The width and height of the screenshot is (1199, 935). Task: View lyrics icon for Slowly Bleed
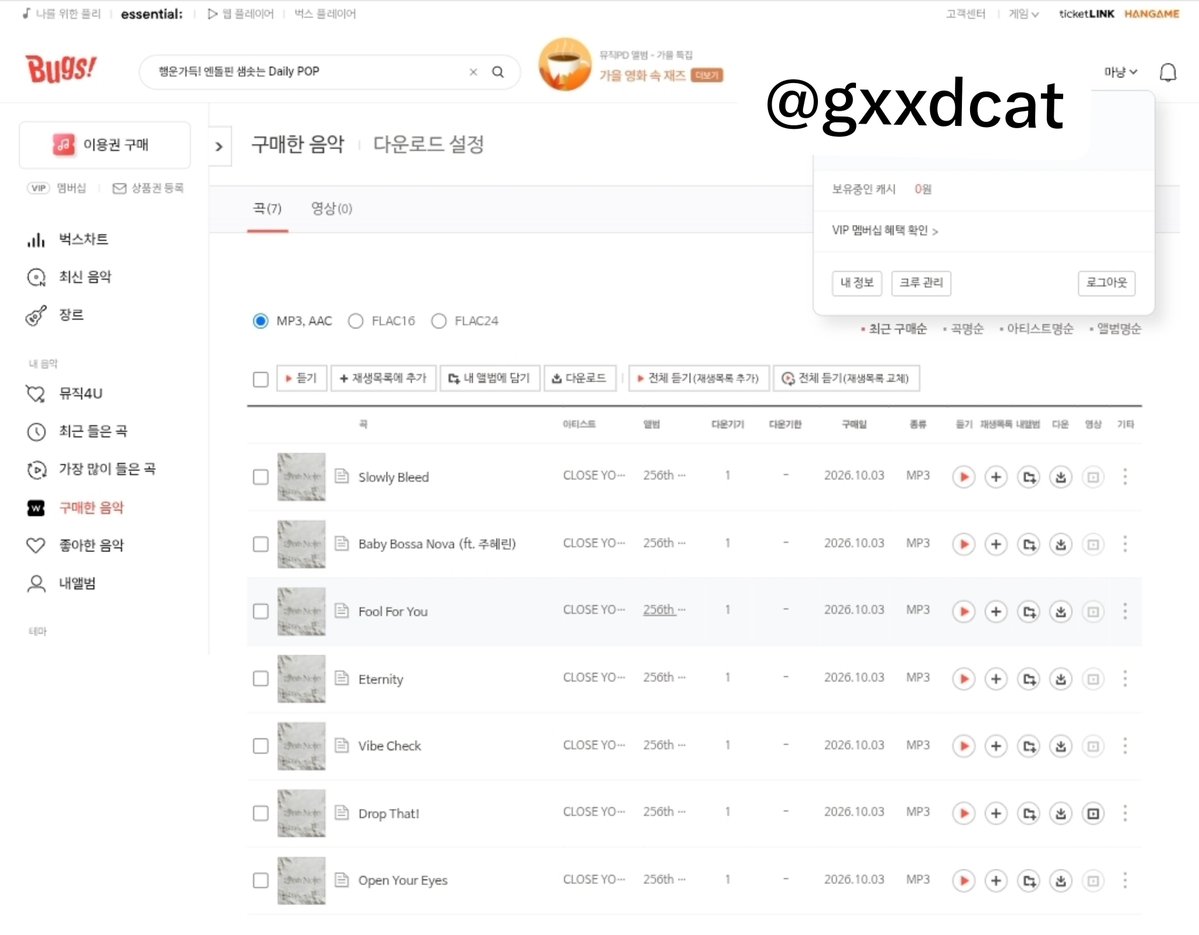[342, 476]
